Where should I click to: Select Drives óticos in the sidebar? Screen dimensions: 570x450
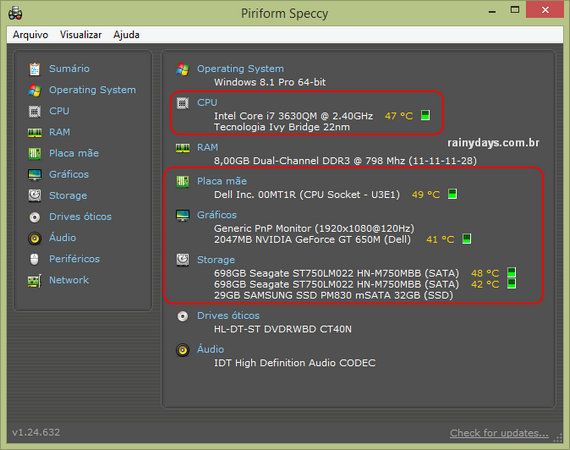80,217
